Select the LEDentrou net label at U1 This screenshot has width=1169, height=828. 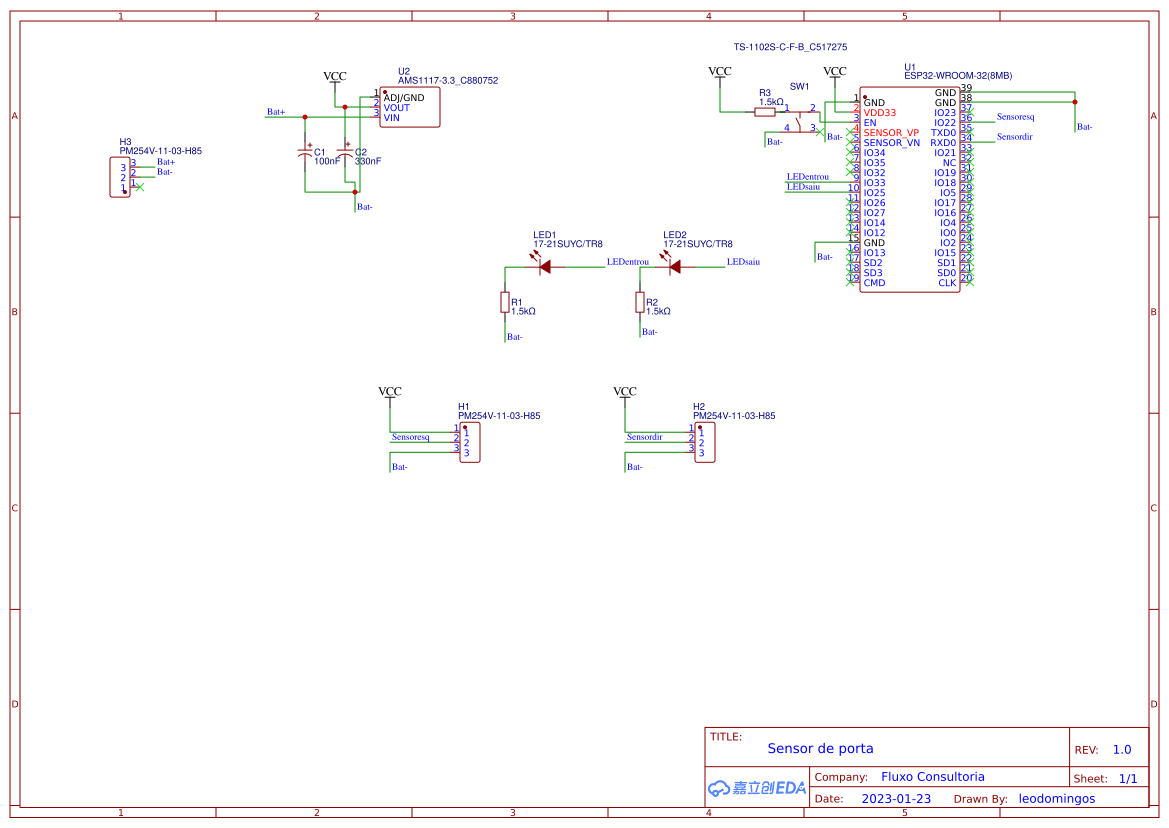tap(808, 177)
